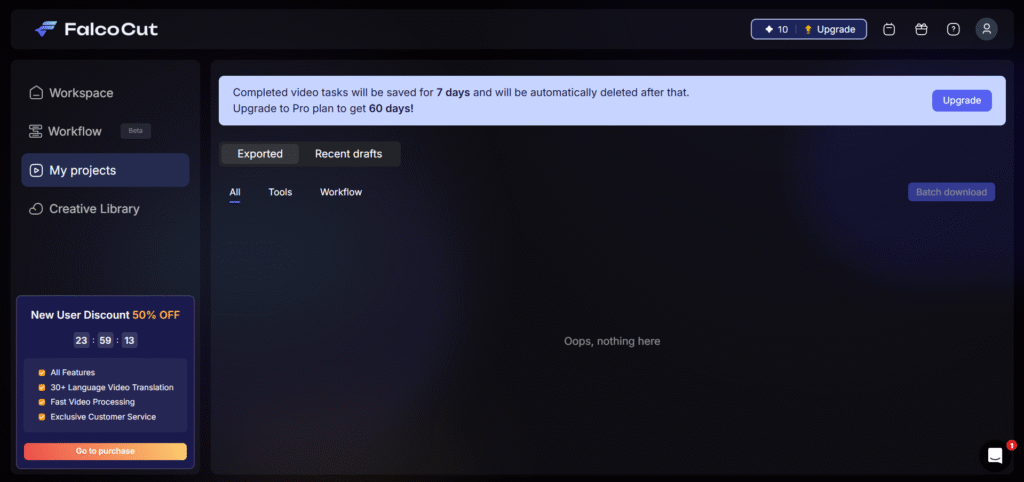Open the chat support bubble

point(995,455)
